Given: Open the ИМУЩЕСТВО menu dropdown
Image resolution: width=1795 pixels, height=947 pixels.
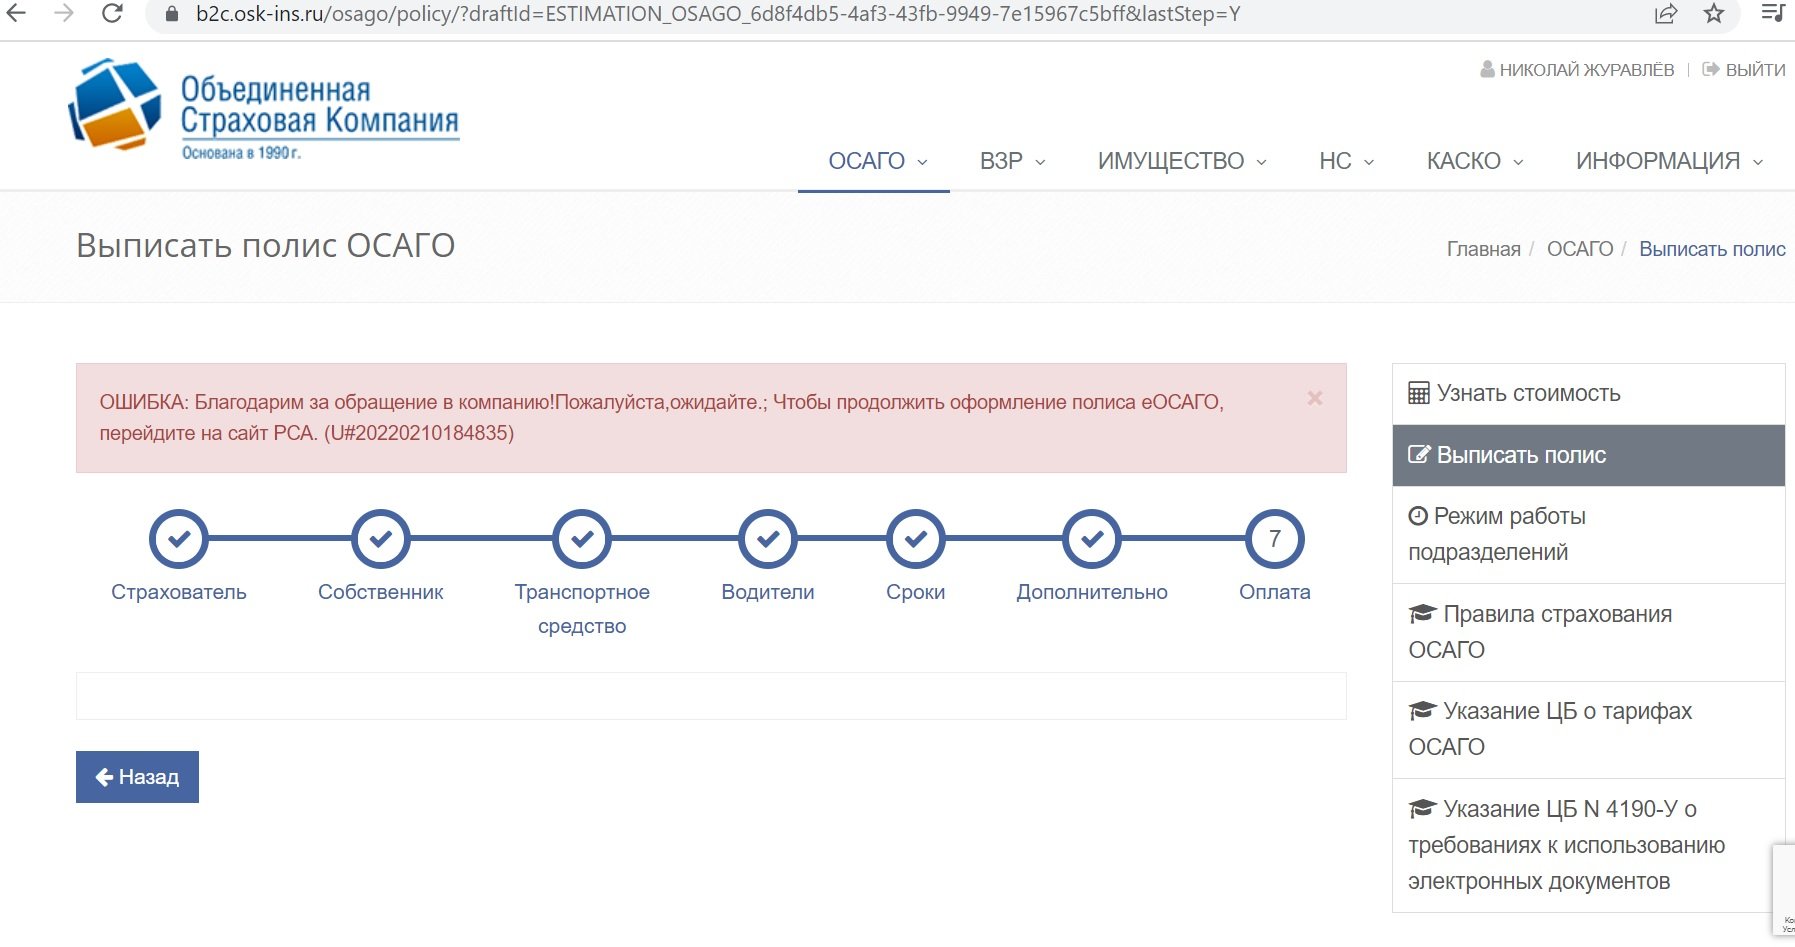Looking at the screenshot, I should tap(1181, 161).
